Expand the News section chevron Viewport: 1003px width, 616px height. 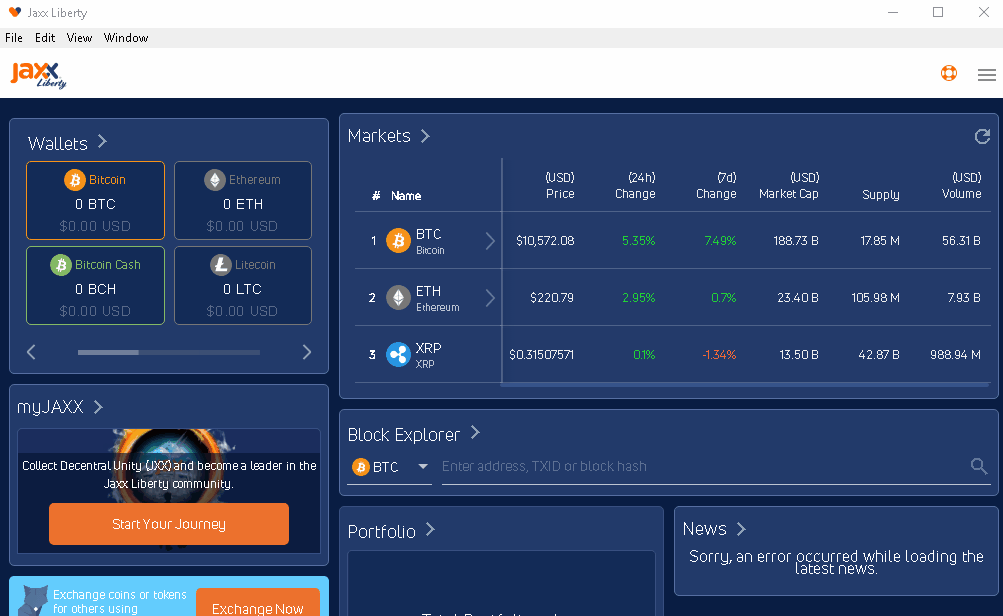(x=741, y=529)
